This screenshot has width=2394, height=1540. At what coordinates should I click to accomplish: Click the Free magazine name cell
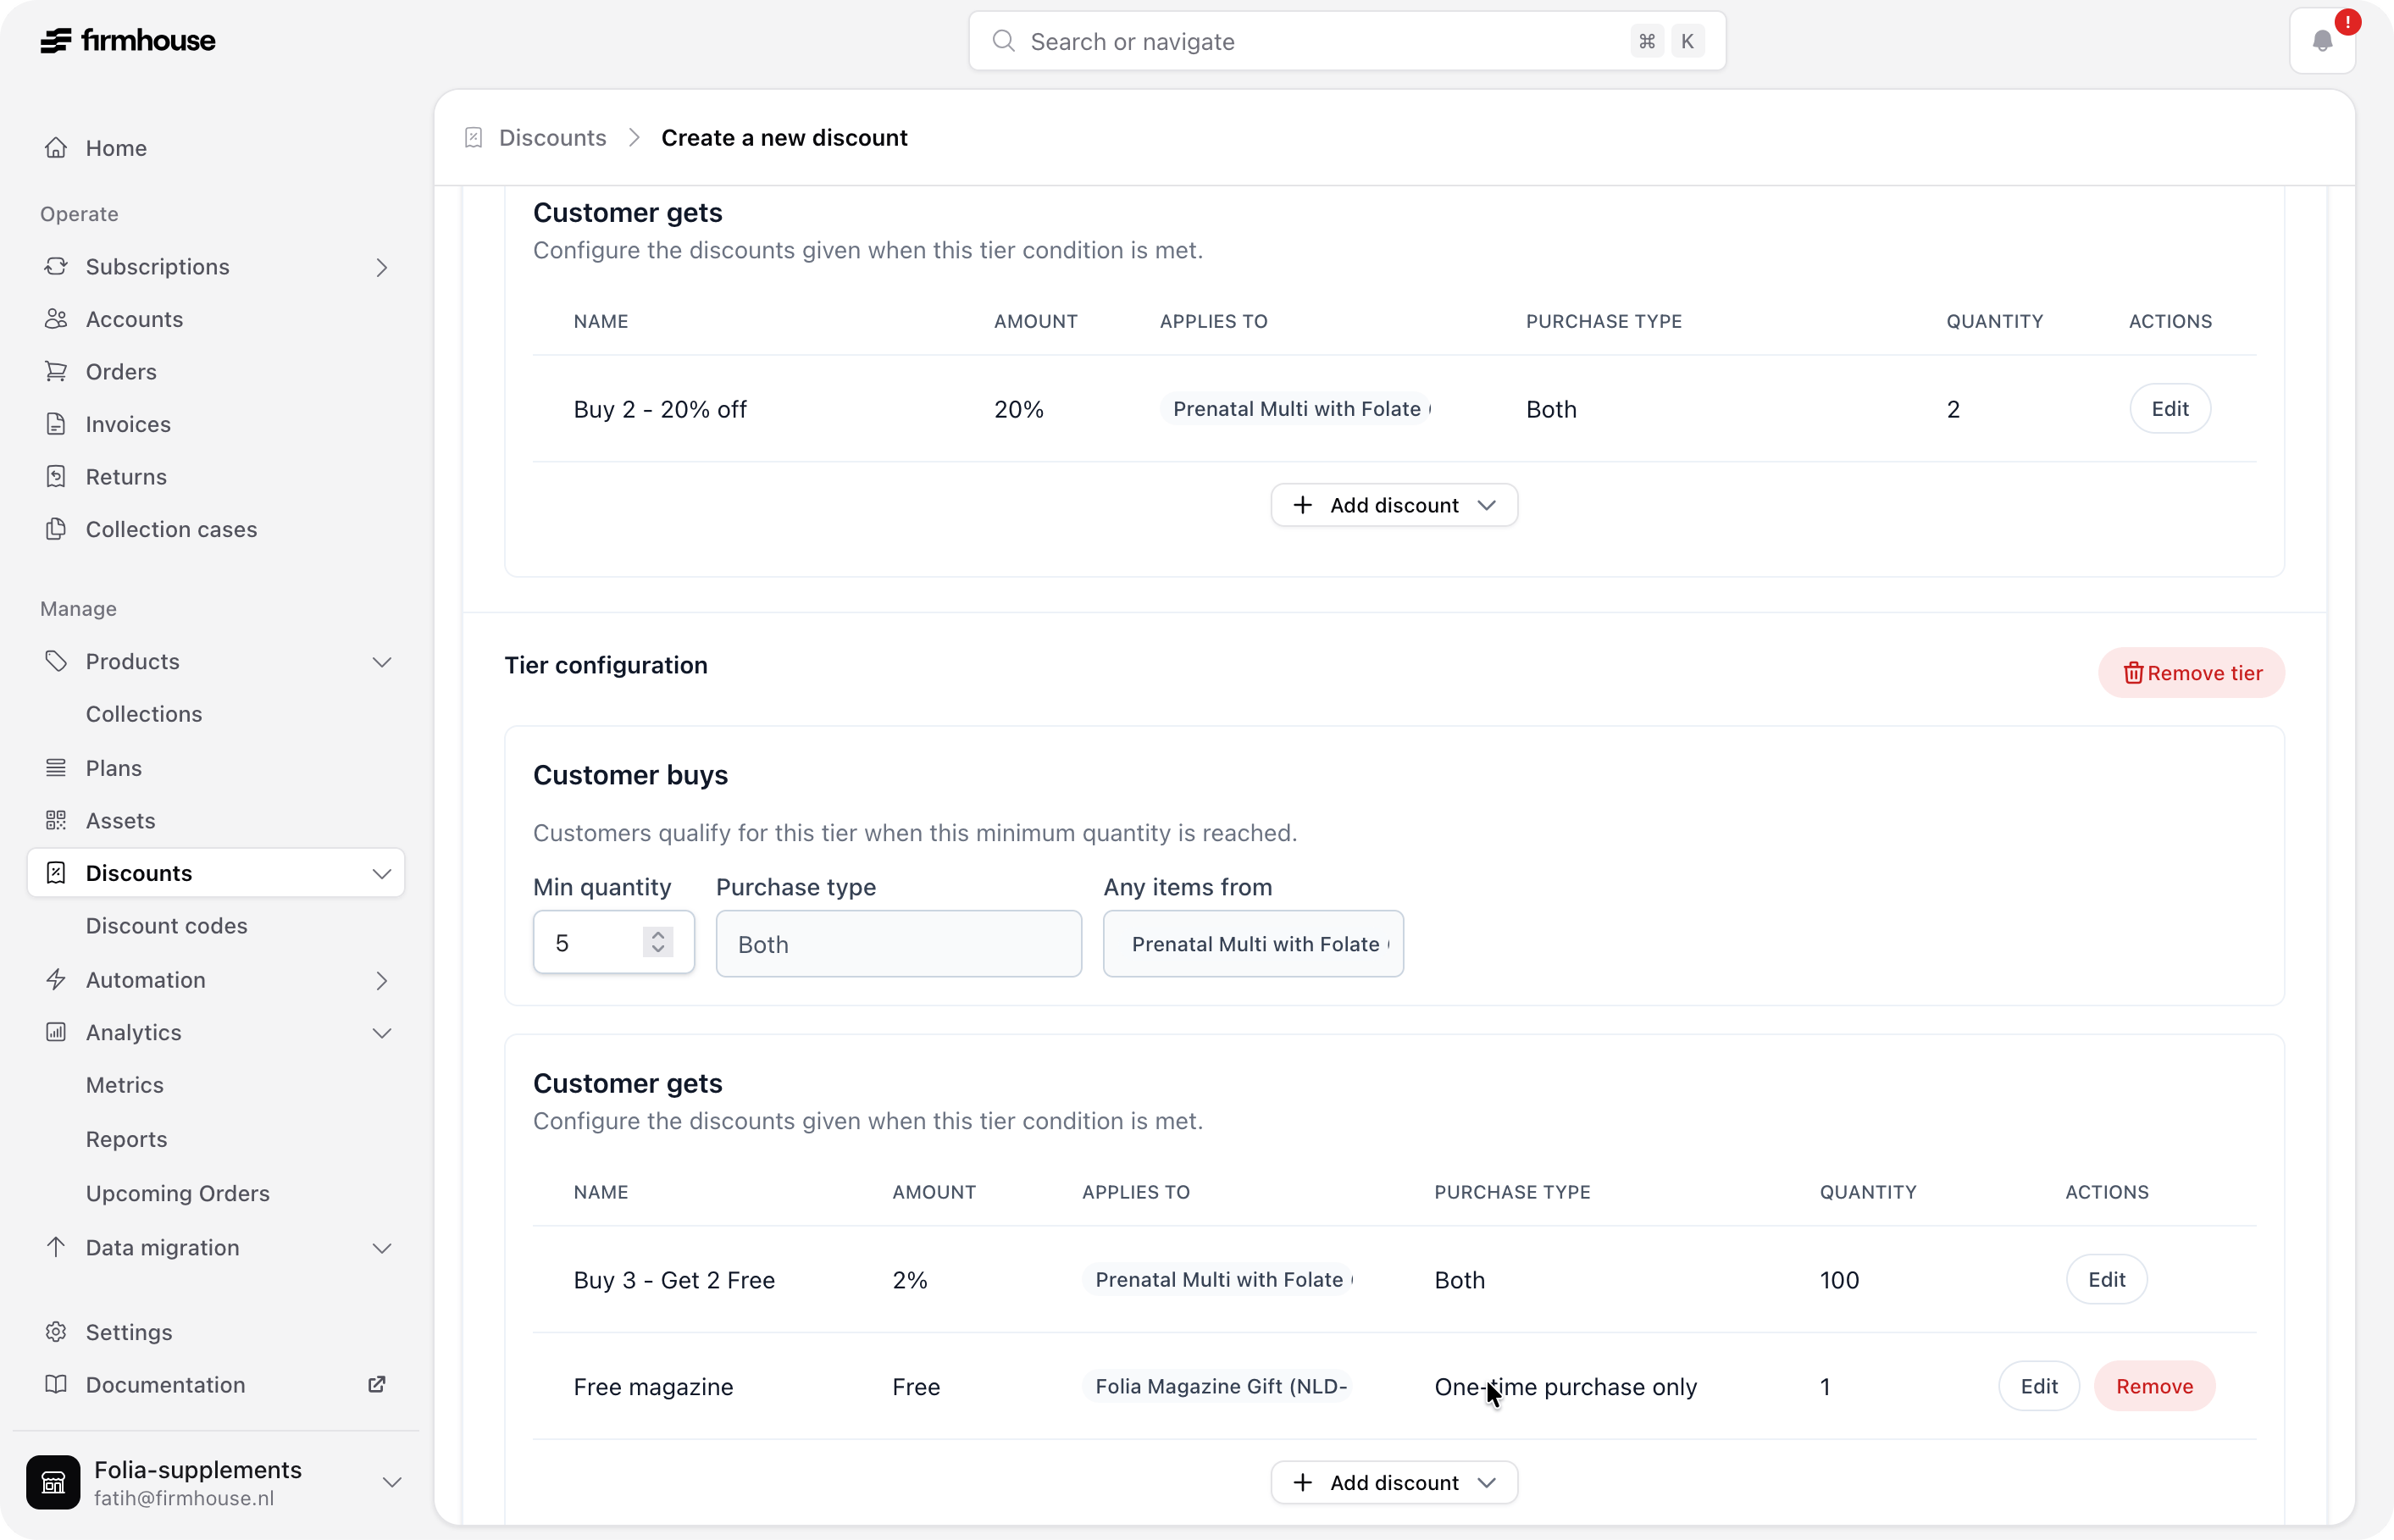pyautogui.click(x=653, y=1386)
